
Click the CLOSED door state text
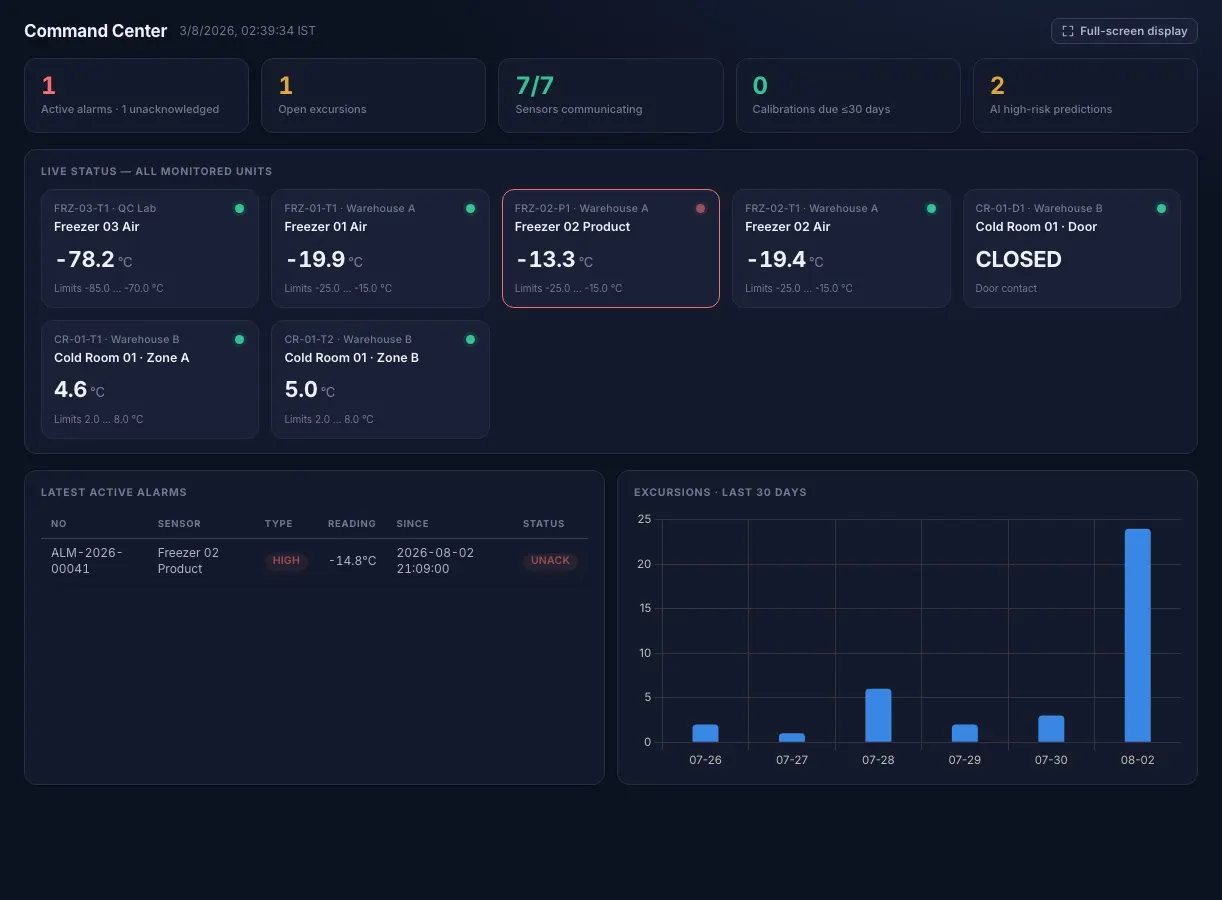pyautogui.click(x=1019, y=260)
